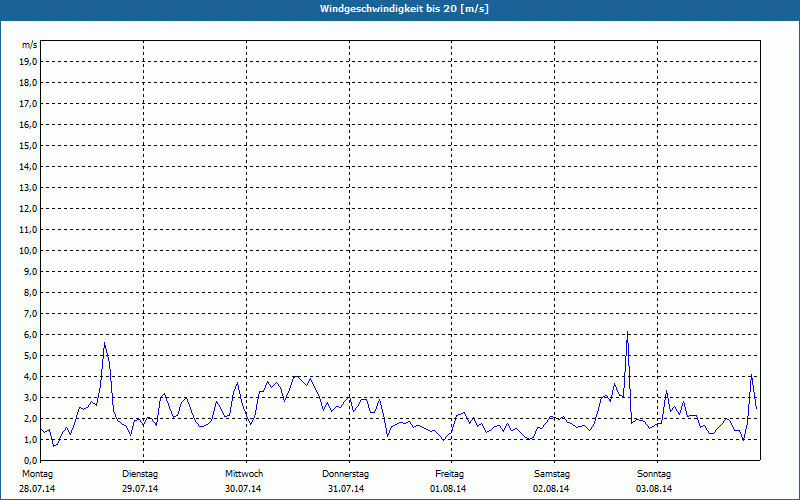
Task: Select the 1,0 axis value
Action: click(29, 439)
